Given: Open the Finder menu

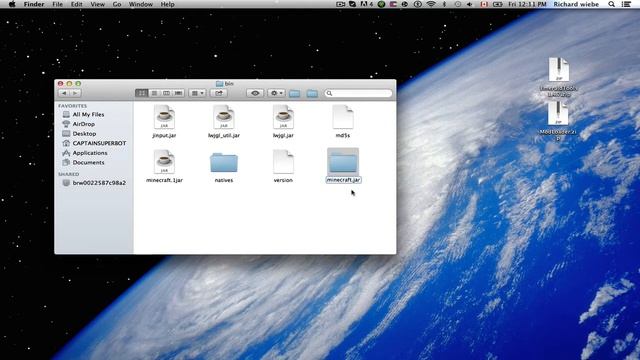Looking at the screenshot, I should [x=34, y=4].
